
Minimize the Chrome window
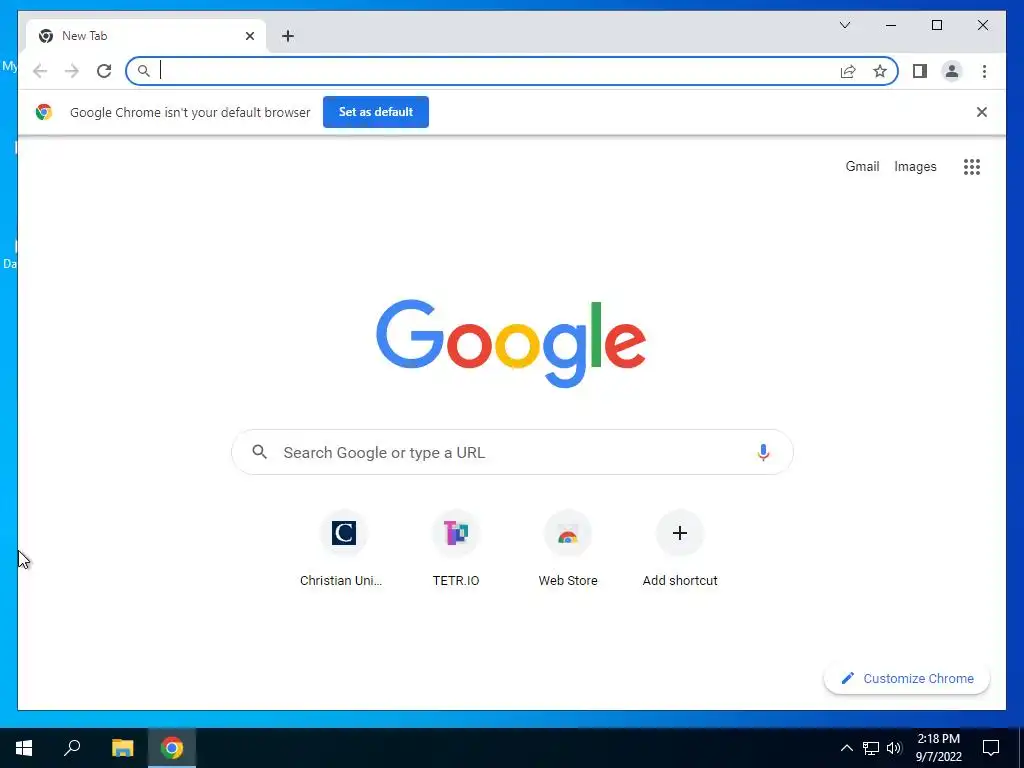[x=891, y=25]
